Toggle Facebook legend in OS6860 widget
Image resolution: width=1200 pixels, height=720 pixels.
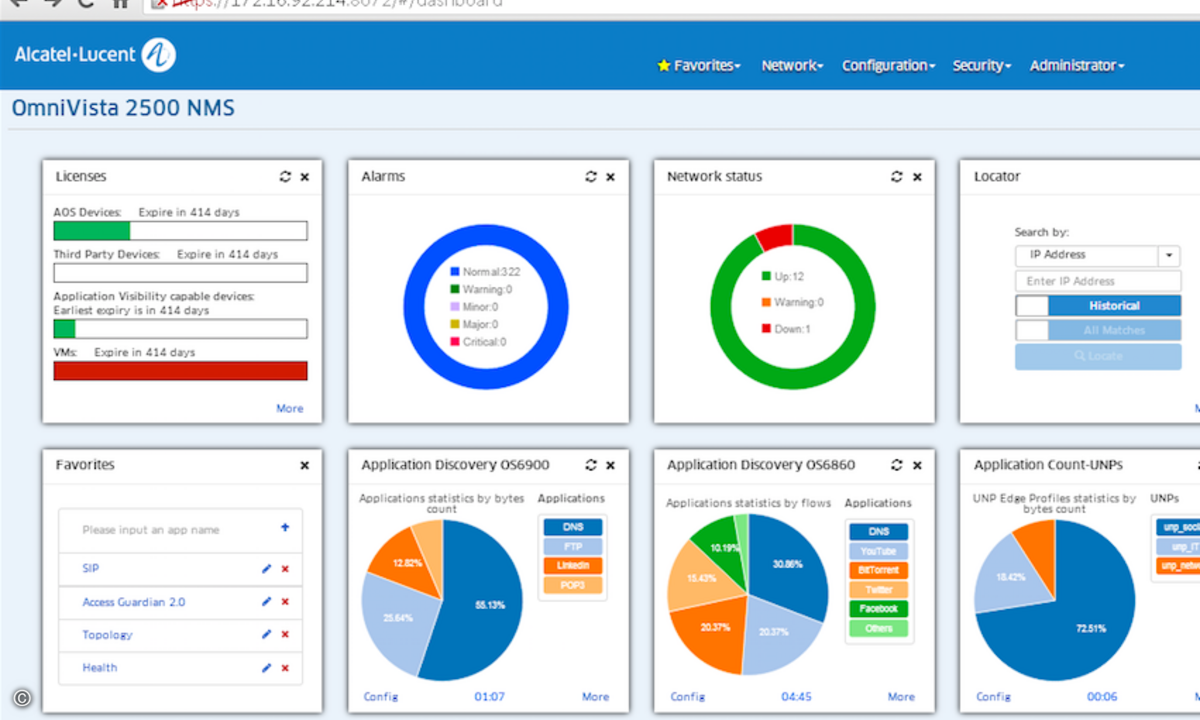(879, 608)
